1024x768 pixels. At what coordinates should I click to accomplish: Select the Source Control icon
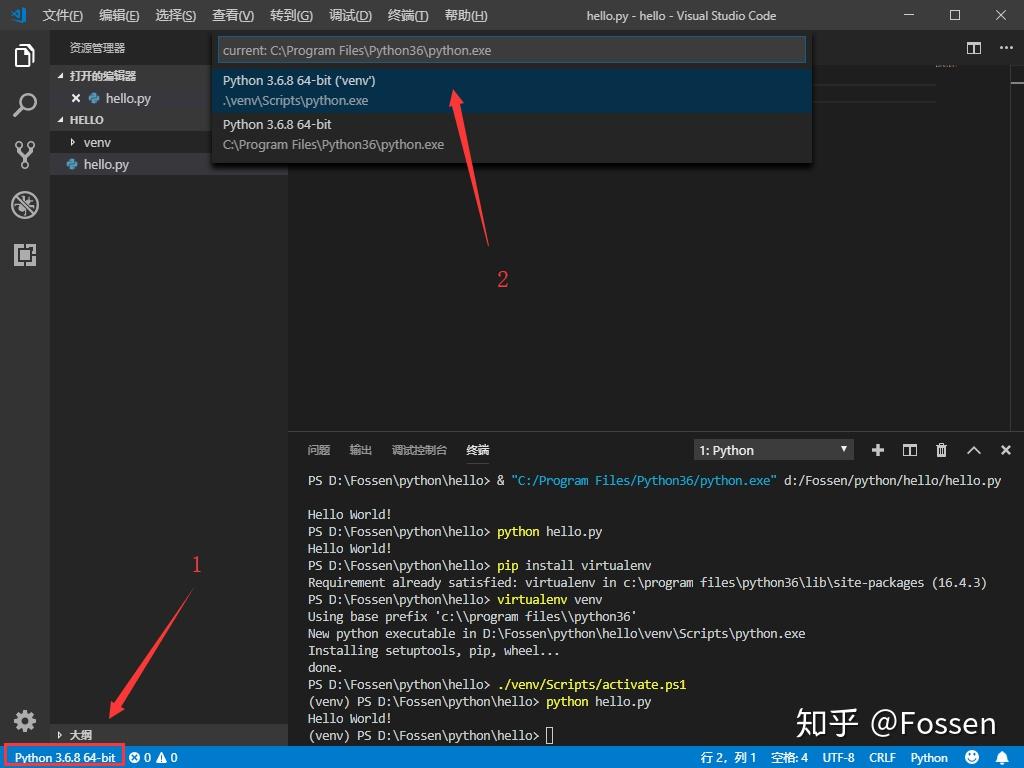tap(25, 155)
